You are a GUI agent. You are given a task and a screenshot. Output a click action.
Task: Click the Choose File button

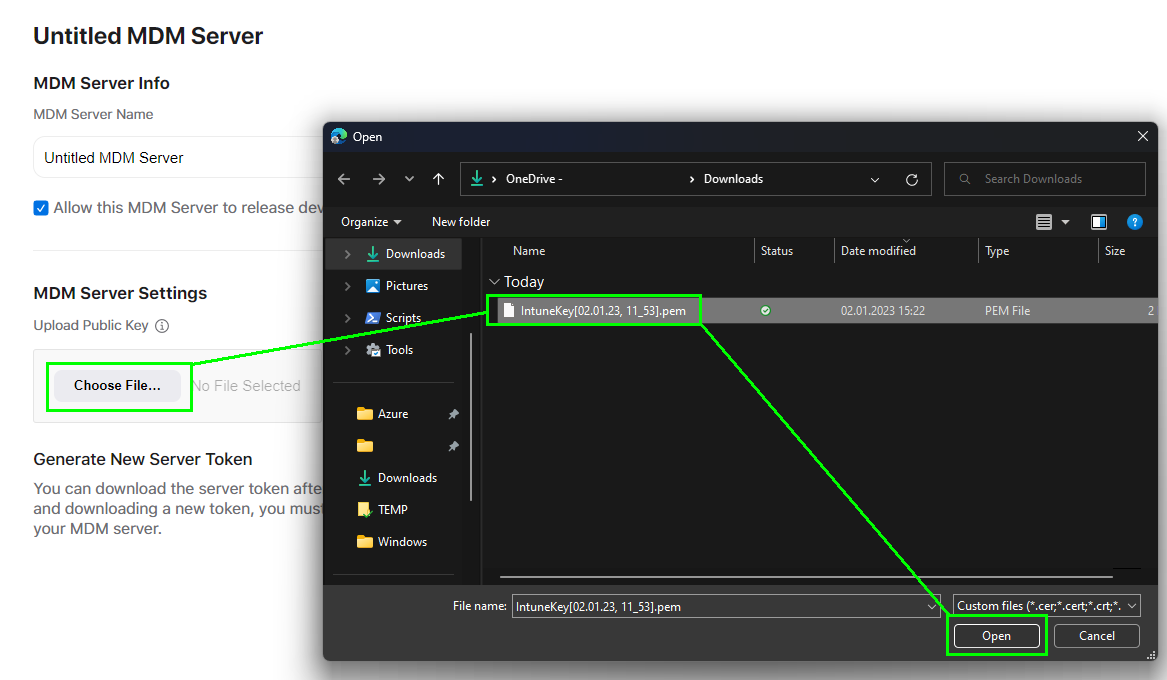(x=117, y=386)
